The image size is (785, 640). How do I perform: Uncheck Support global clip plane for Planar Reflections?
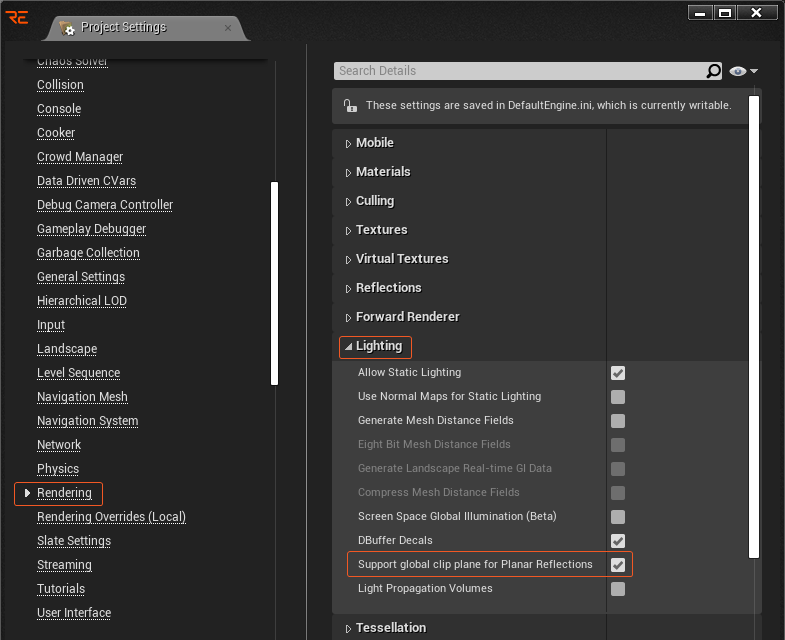pos(618,565)
